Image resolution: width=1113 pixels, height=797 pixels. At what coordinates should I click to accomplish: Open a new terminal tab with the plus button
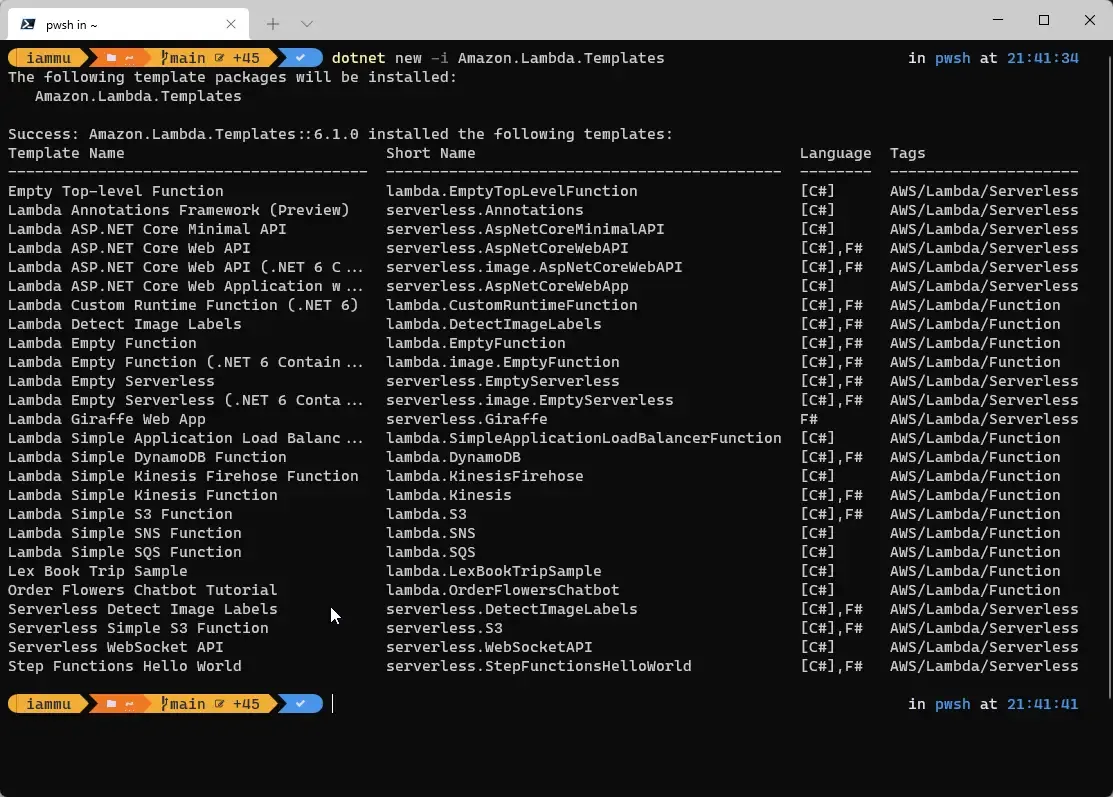click(x=271, y=23)
